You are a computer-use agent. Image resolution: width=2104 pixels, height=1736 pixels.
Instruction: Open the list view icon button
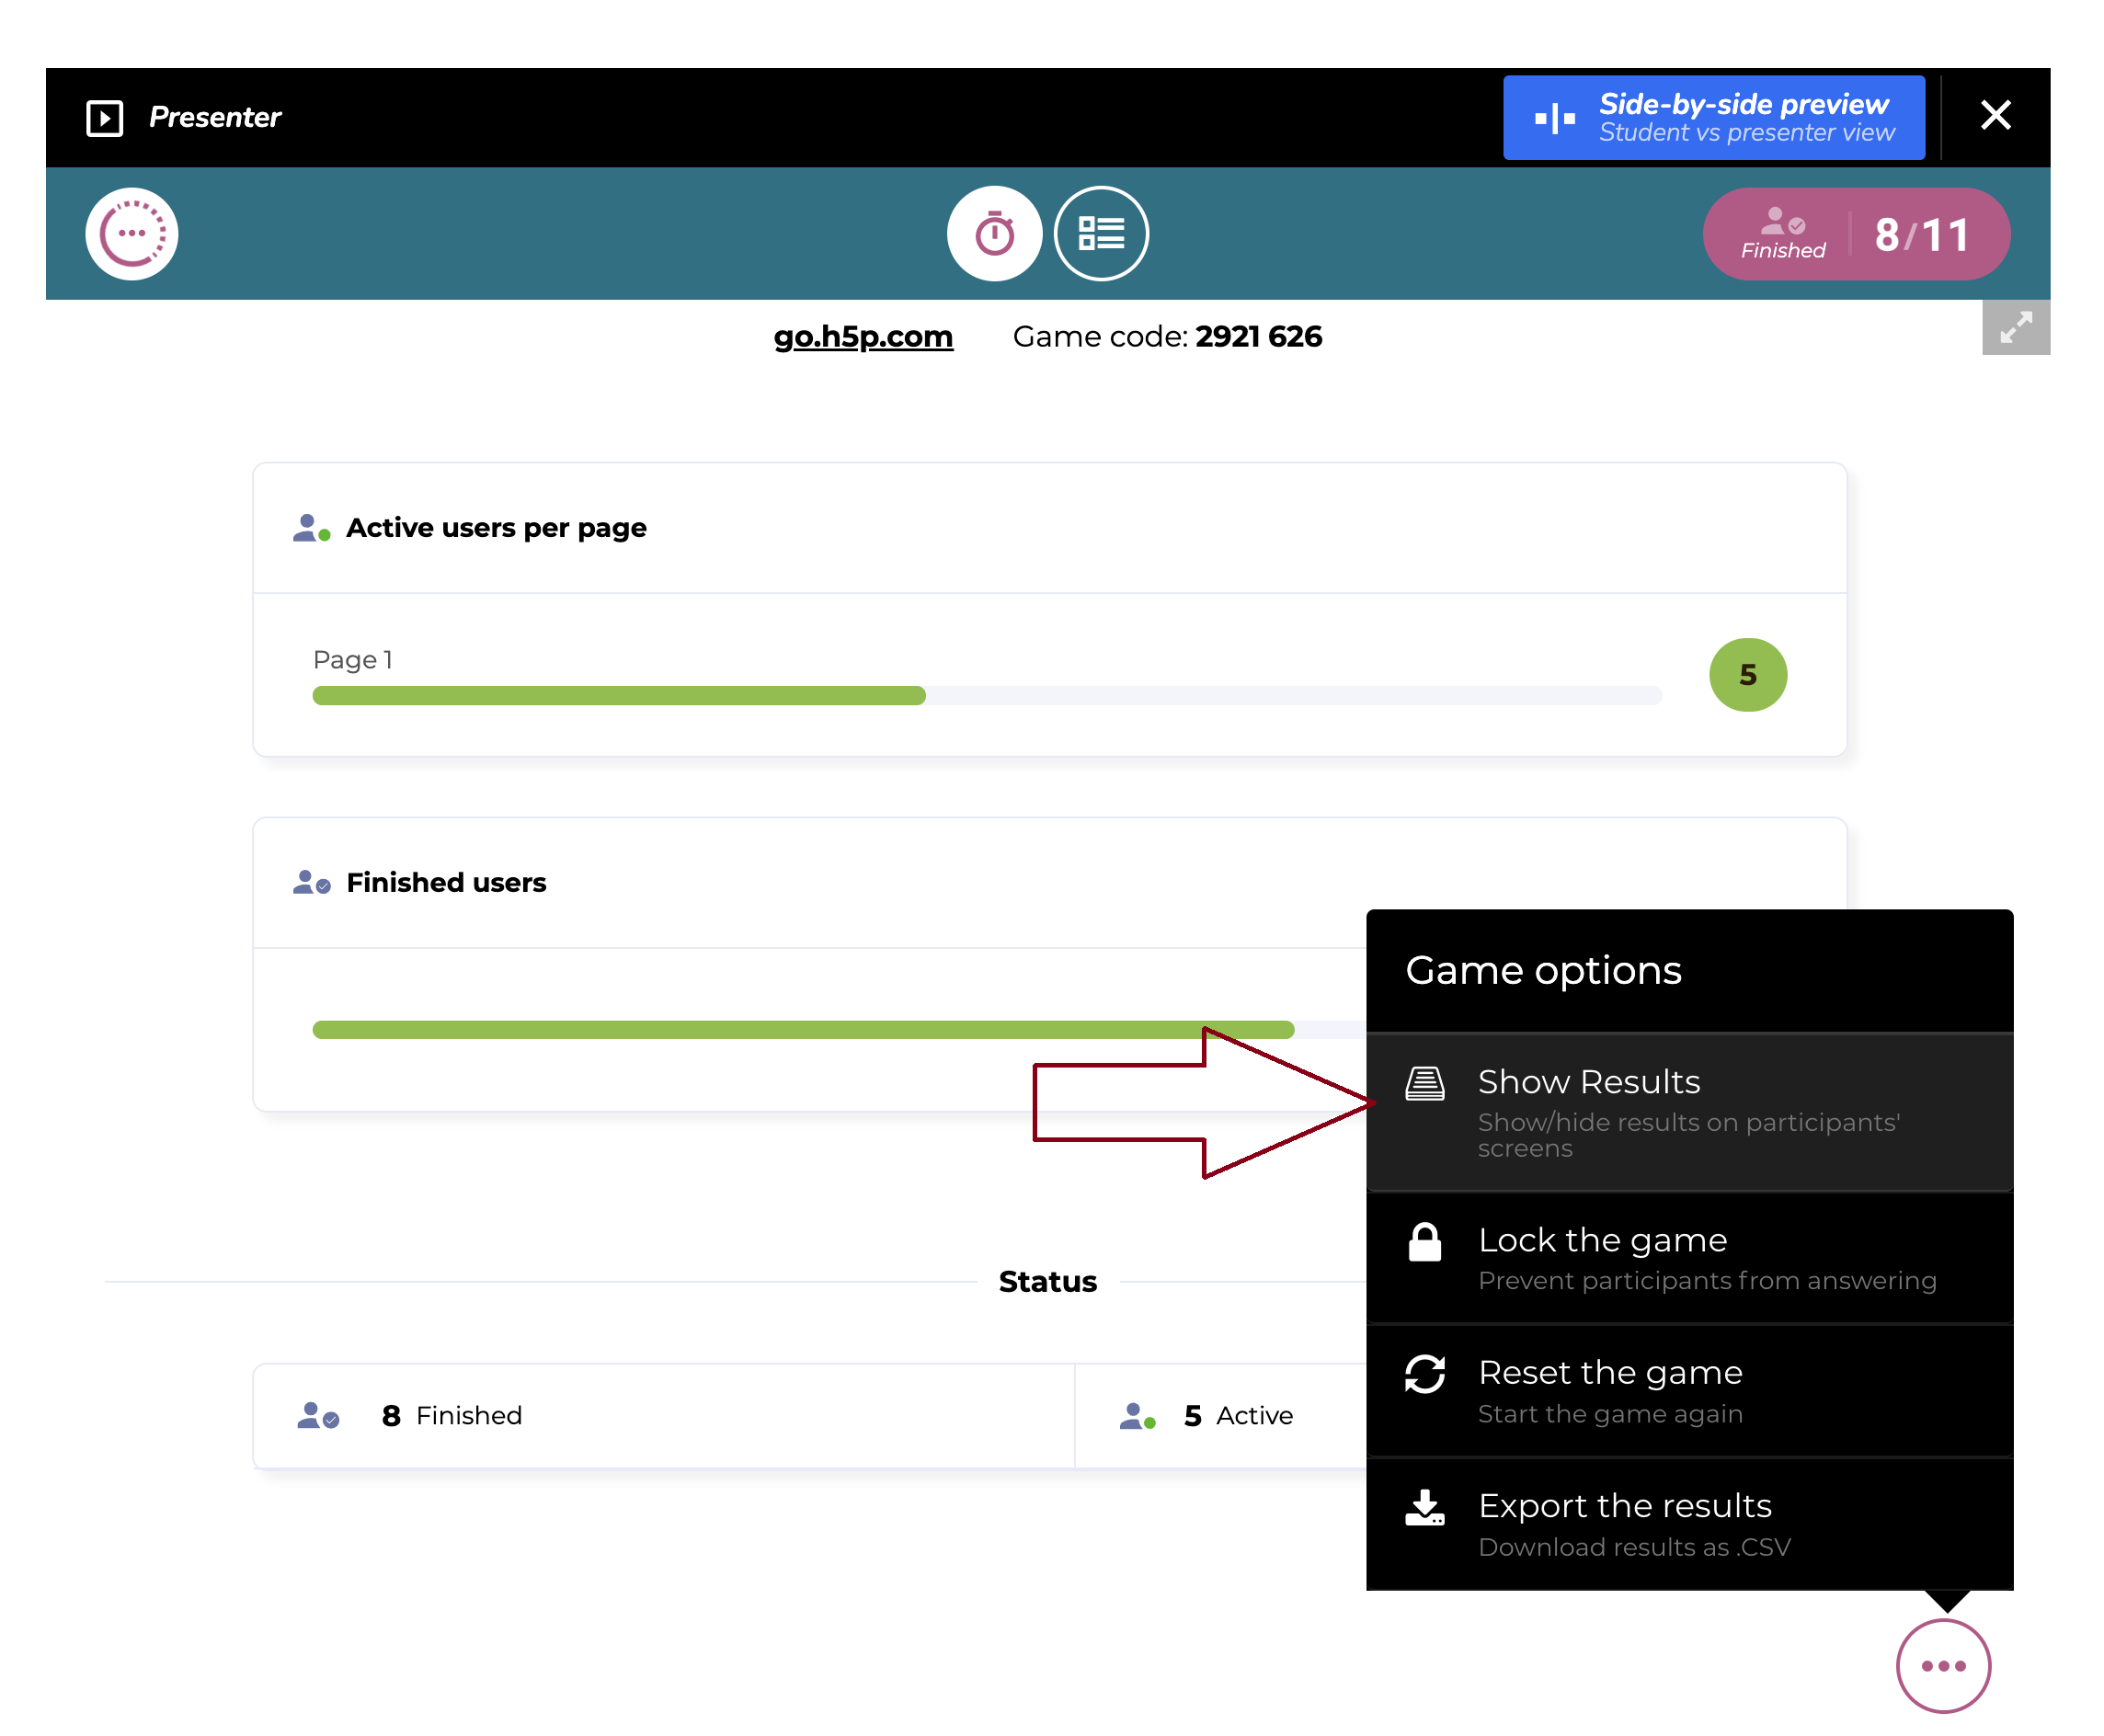pyautogui.click(x=1100, y=234)
